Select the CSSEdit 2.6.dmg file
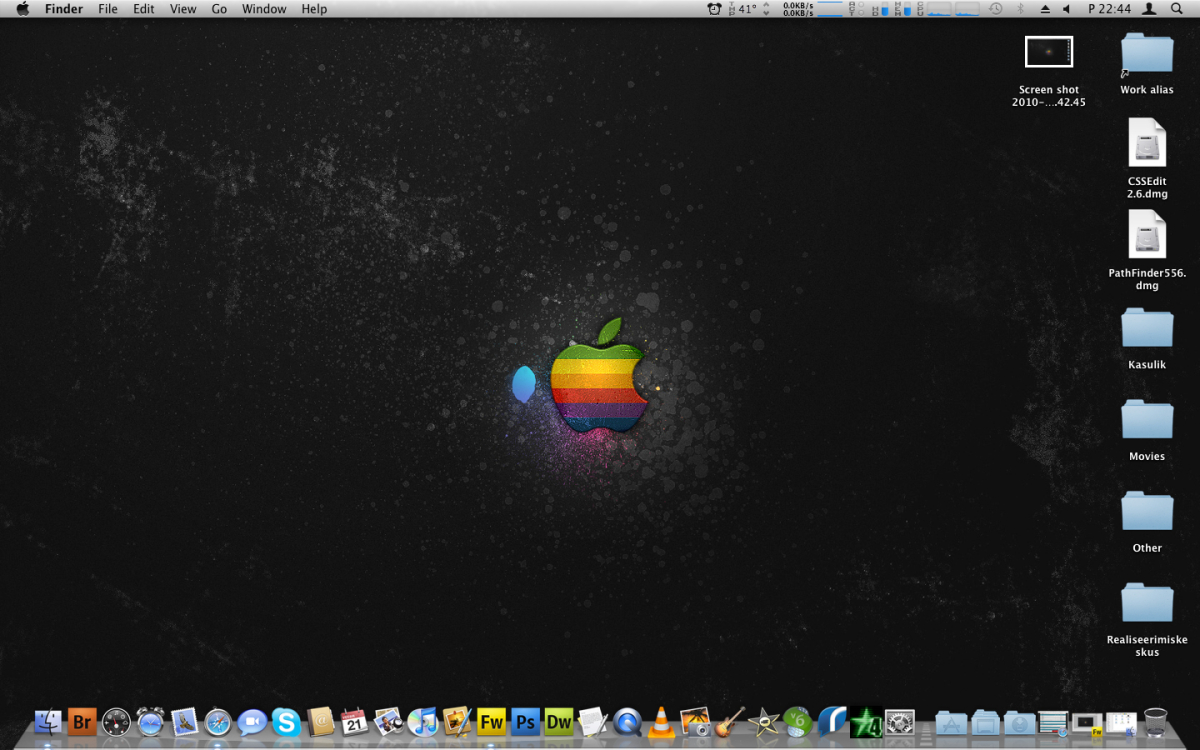 [x=1147, y=158]
